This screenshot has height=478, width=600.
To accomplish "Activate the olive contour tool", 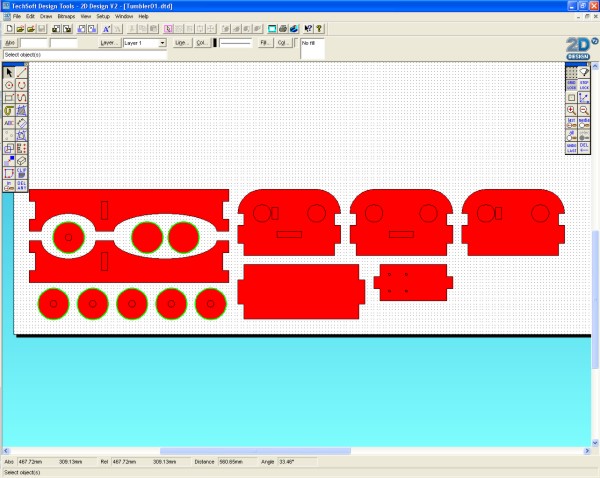I will [9, 110].
